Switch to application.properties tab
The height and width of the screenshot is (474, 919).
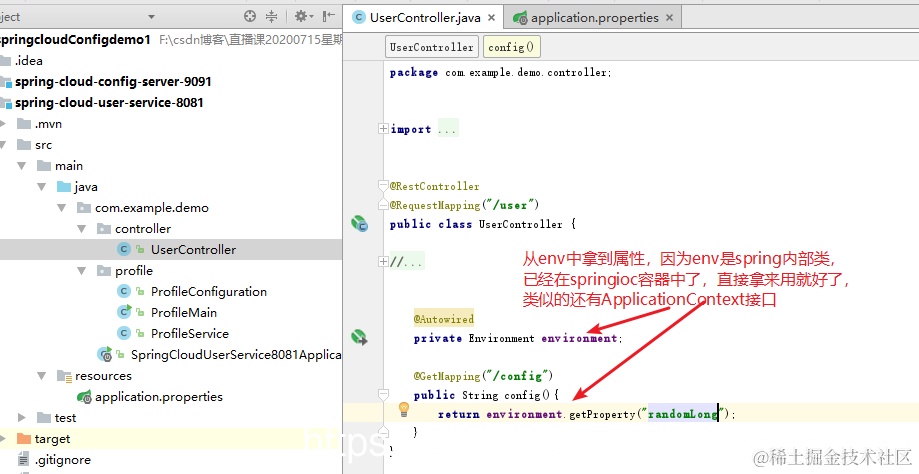tap(594, 18)
